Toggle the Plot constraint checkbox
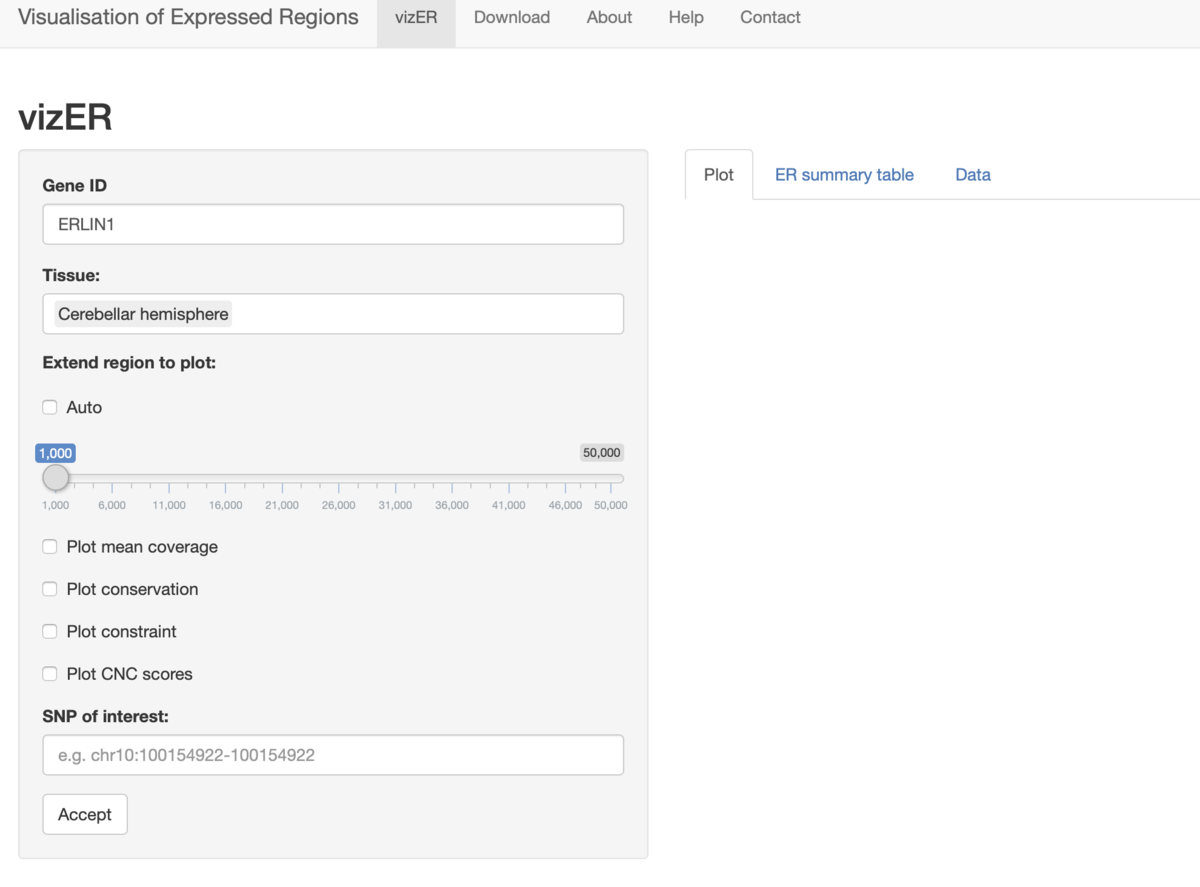This screenshot has width=1200, height=887. 50,631
